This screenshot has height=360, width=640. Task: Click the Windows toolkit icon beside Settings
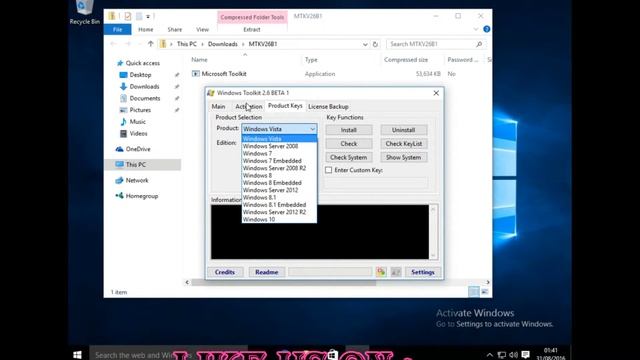[396, 272]
